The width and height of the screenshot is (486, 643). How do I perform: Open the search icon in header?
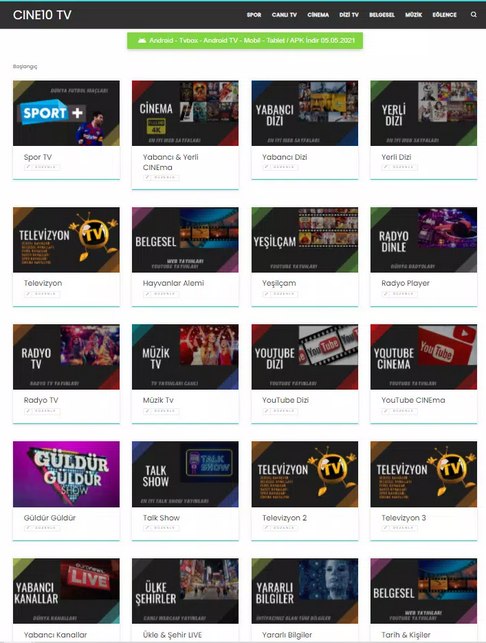pos(473,15)
